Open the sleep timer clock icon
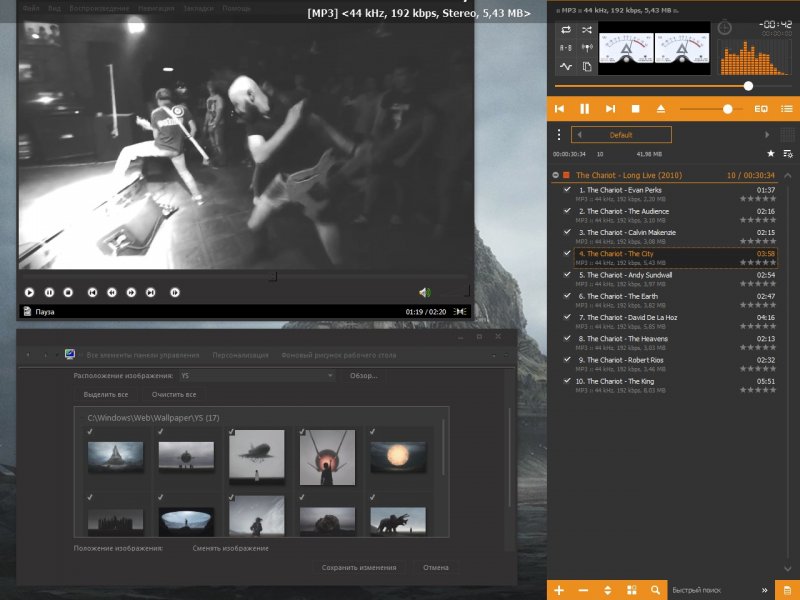 pyautogui.click(x=724, y=28)
